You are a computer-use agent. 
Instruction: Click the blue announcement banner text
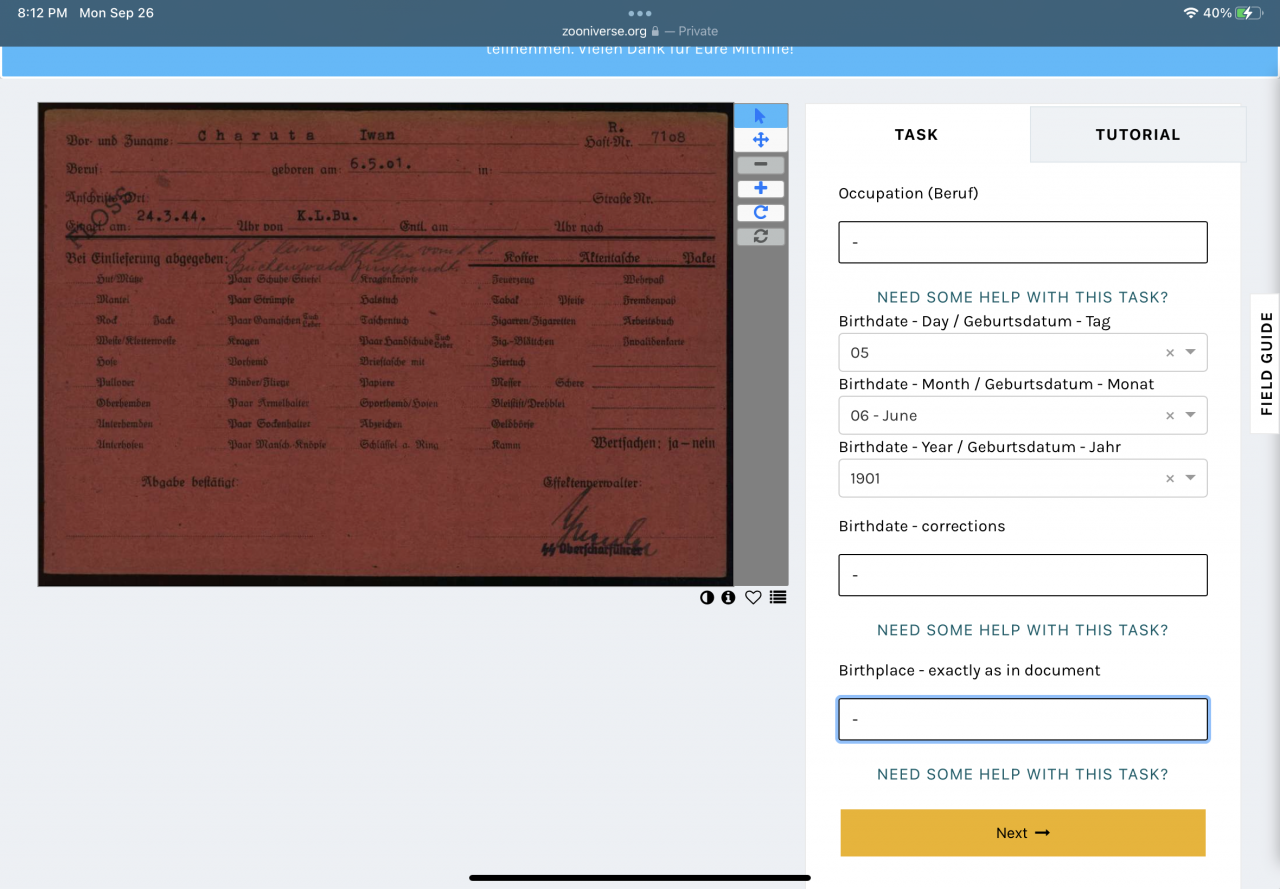pos(640,50)
